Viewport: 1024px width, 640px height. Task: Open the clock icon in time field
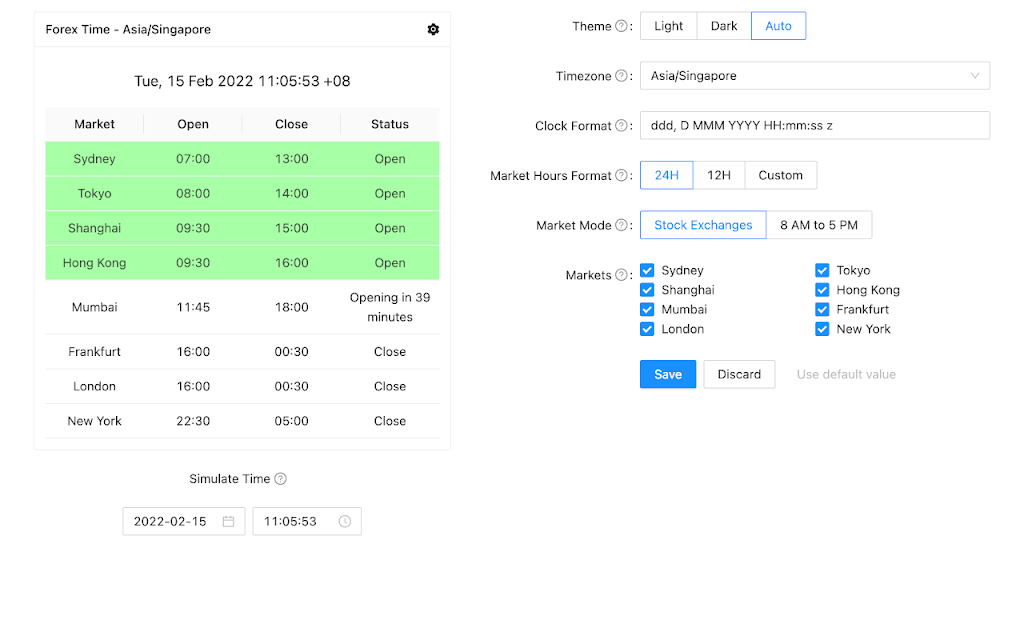coord(345,521)
